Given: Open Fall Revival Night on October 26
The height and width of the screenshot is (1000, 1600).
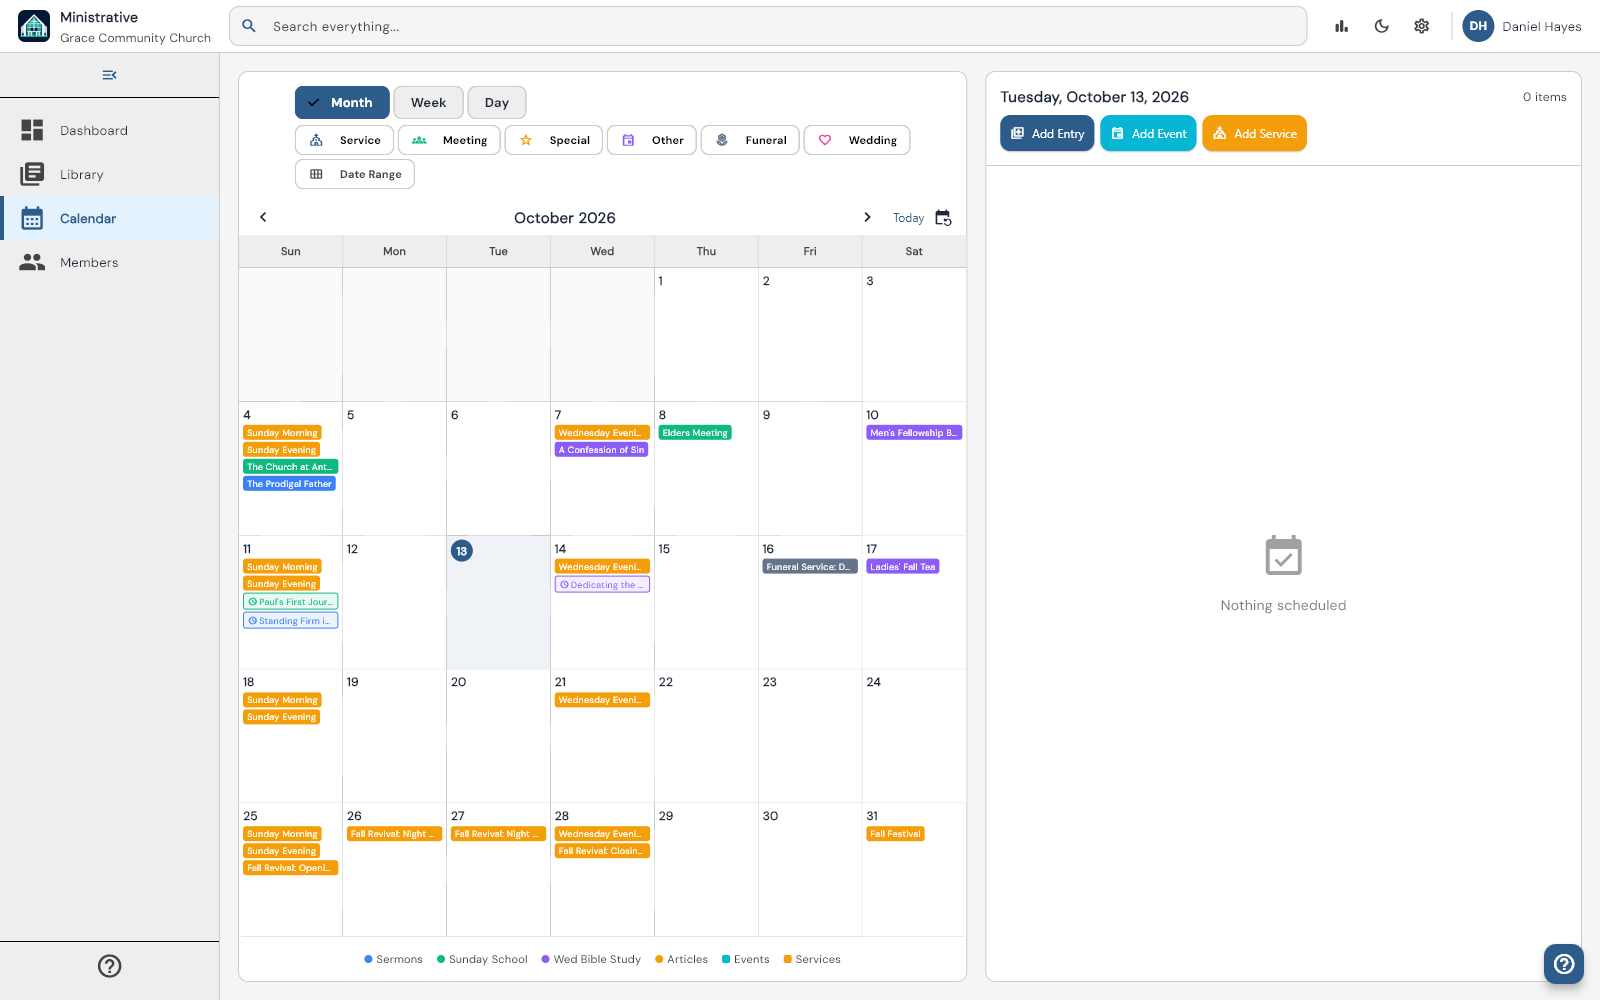Looking at the screenshot, I should tap(395, 834).
